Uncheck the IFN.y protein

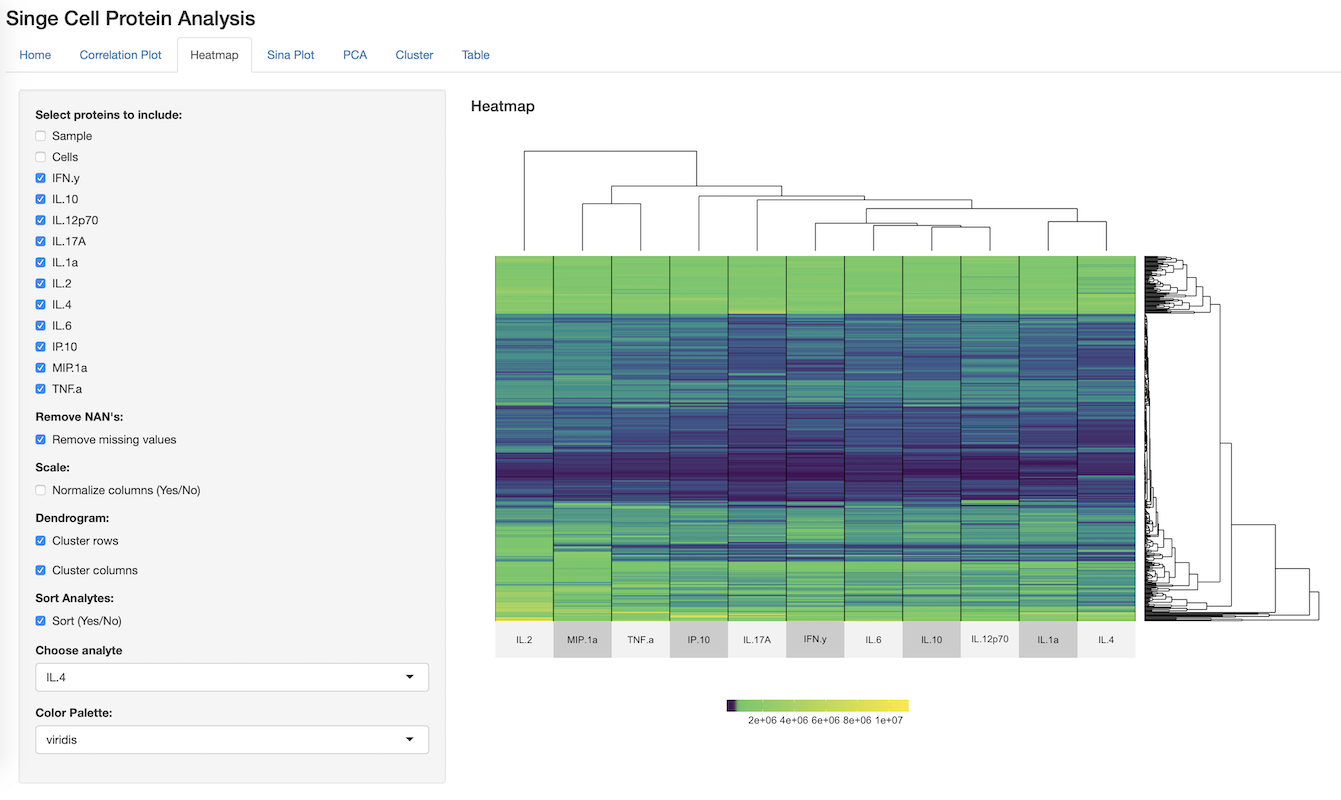[x=41, y=178]
